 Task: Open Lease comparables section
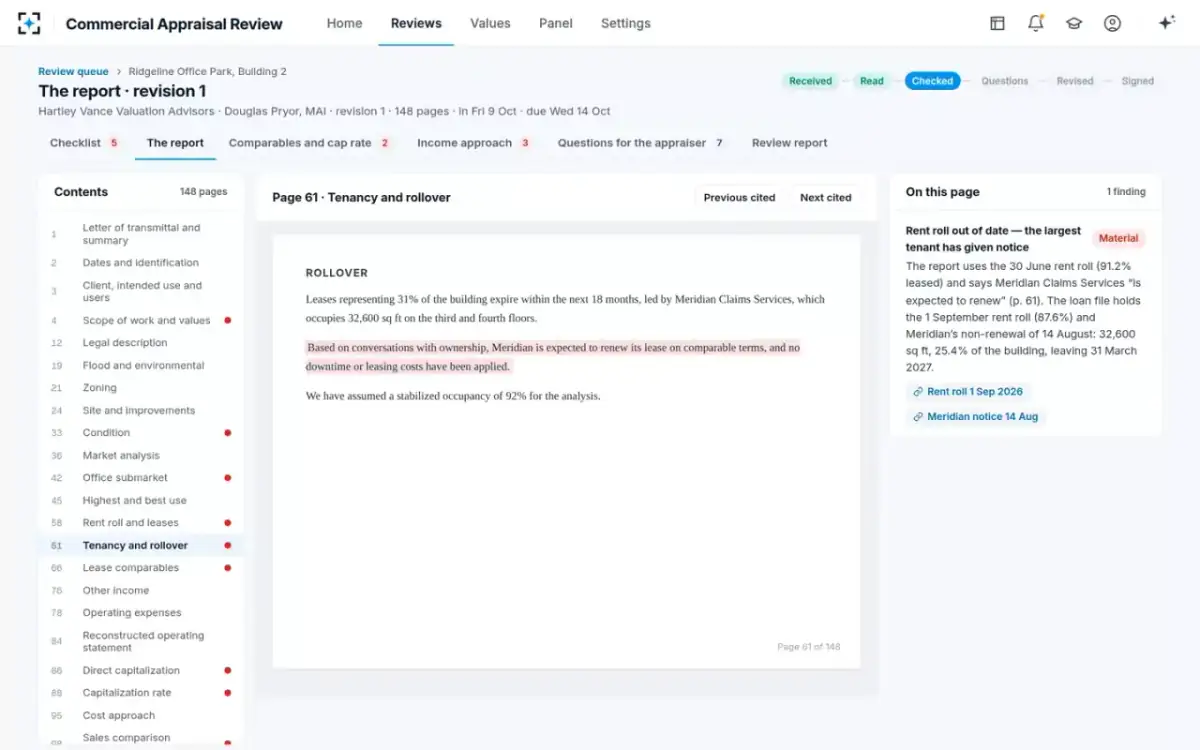(x=141, y=568)
